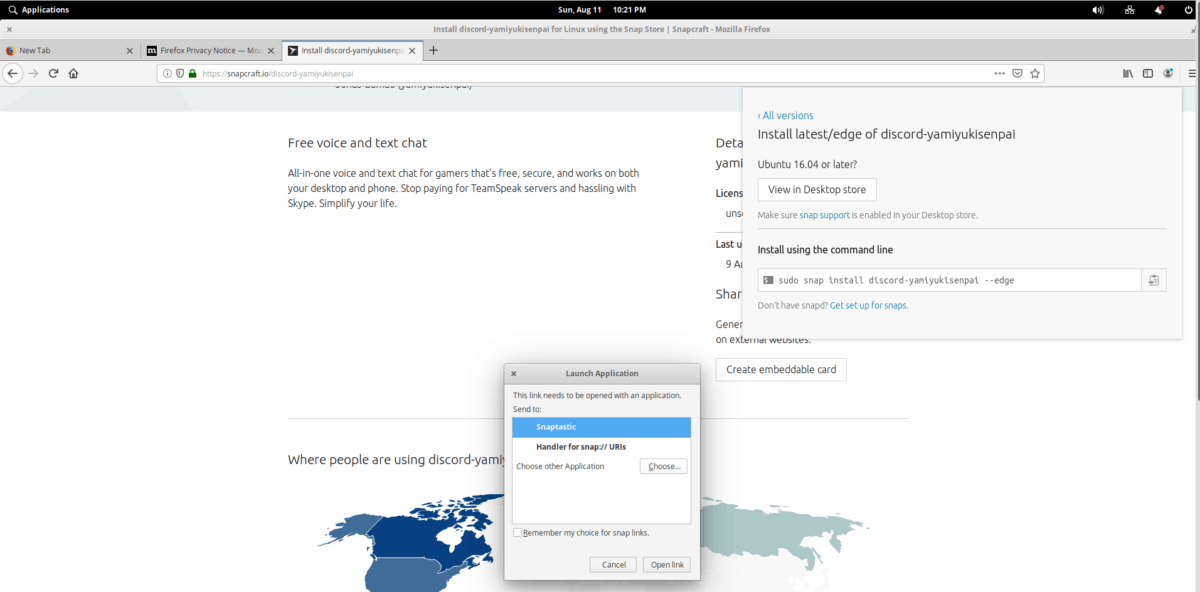Viewport: 1200px width, 592px height.
Task: Switch to the New Tab tab
Action: point(71,50)
